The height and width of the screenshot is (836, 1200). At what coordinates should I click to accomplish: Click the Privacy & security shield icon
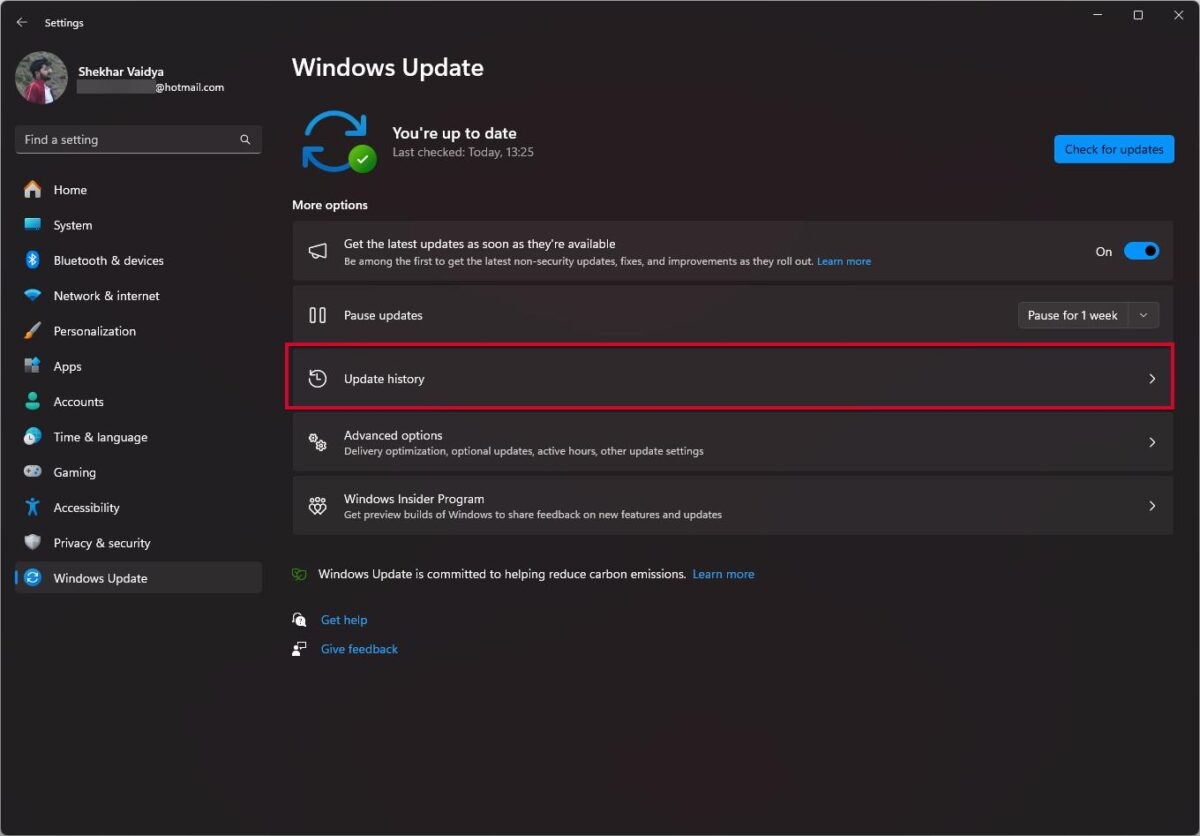33,543
